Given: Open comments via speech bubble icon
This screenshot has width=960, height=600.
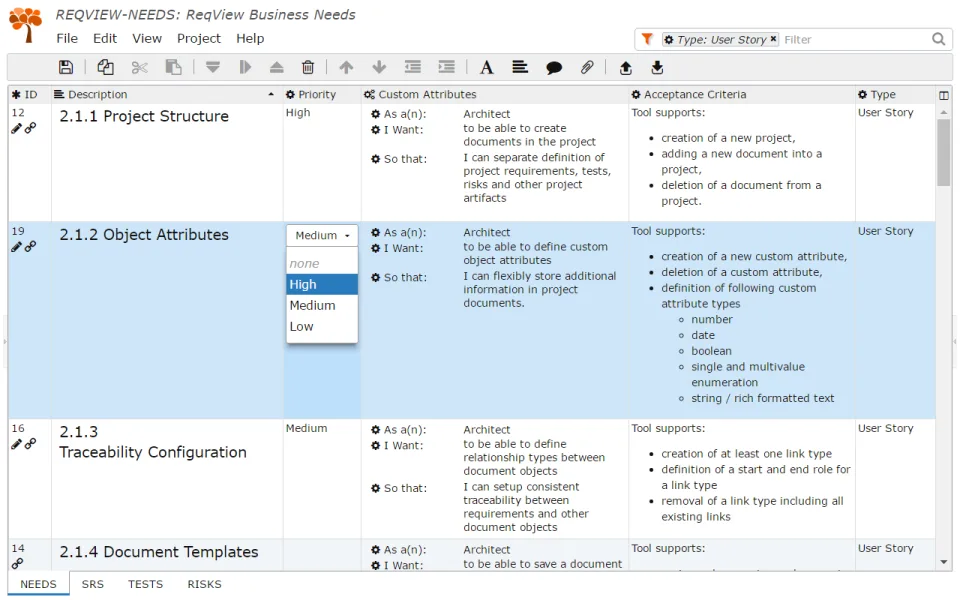Looking at the screenshot, I should coord(554,68).
